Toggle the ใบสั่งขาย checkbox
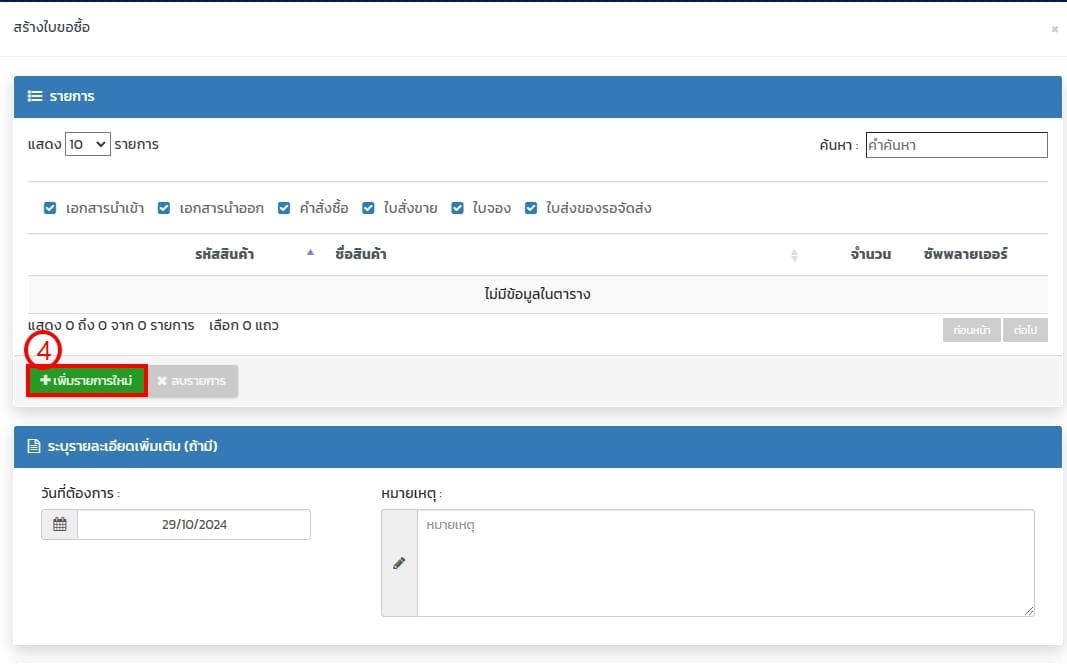This screenshot has width=1067, height=664. [368, 209]
